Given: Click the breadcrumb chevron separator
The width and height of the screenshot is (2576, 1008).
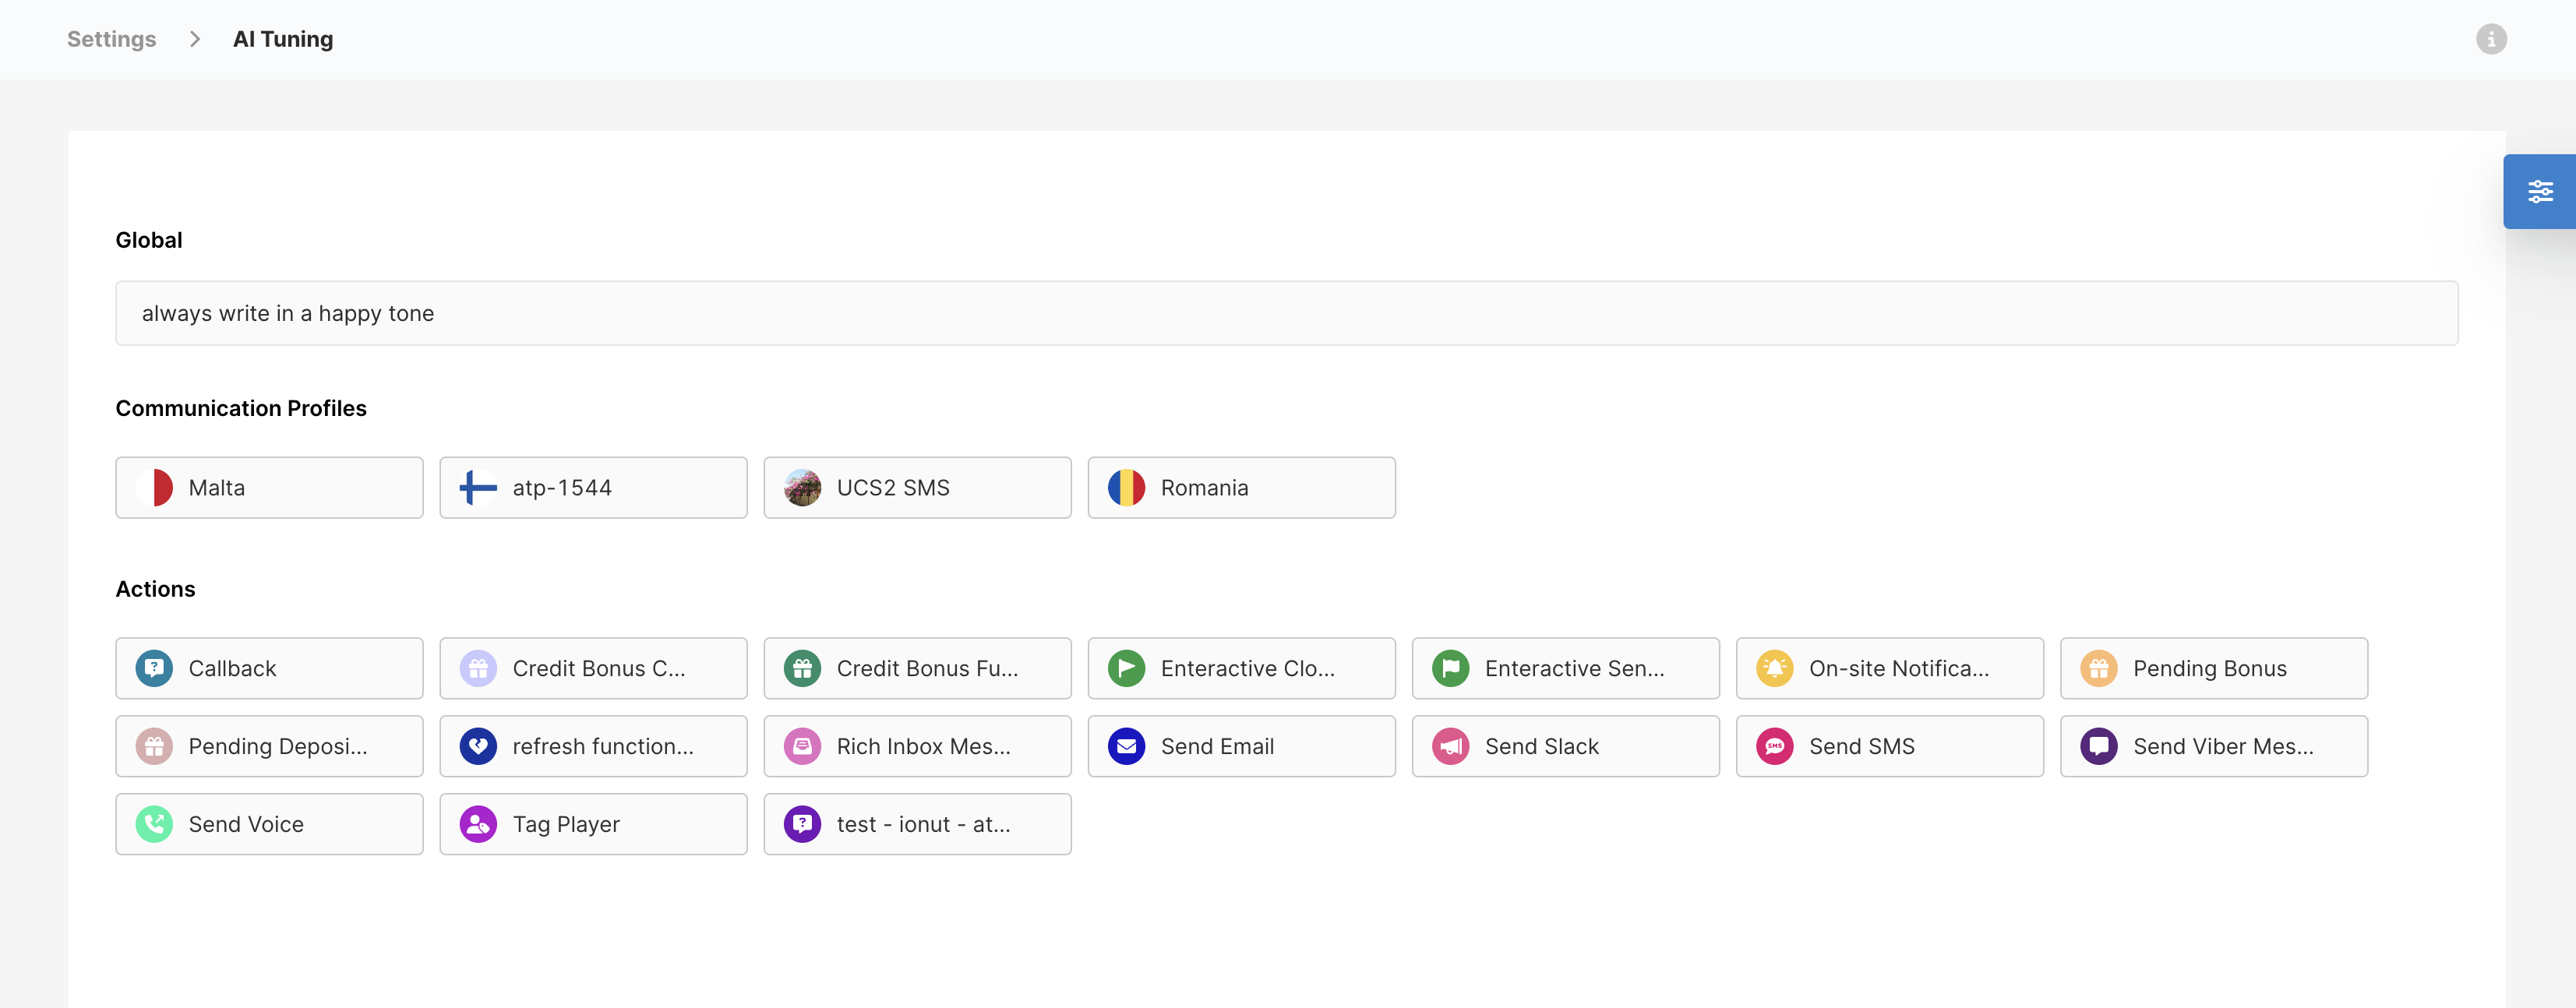Looking at the screenshot, I should tap(195, 39).
